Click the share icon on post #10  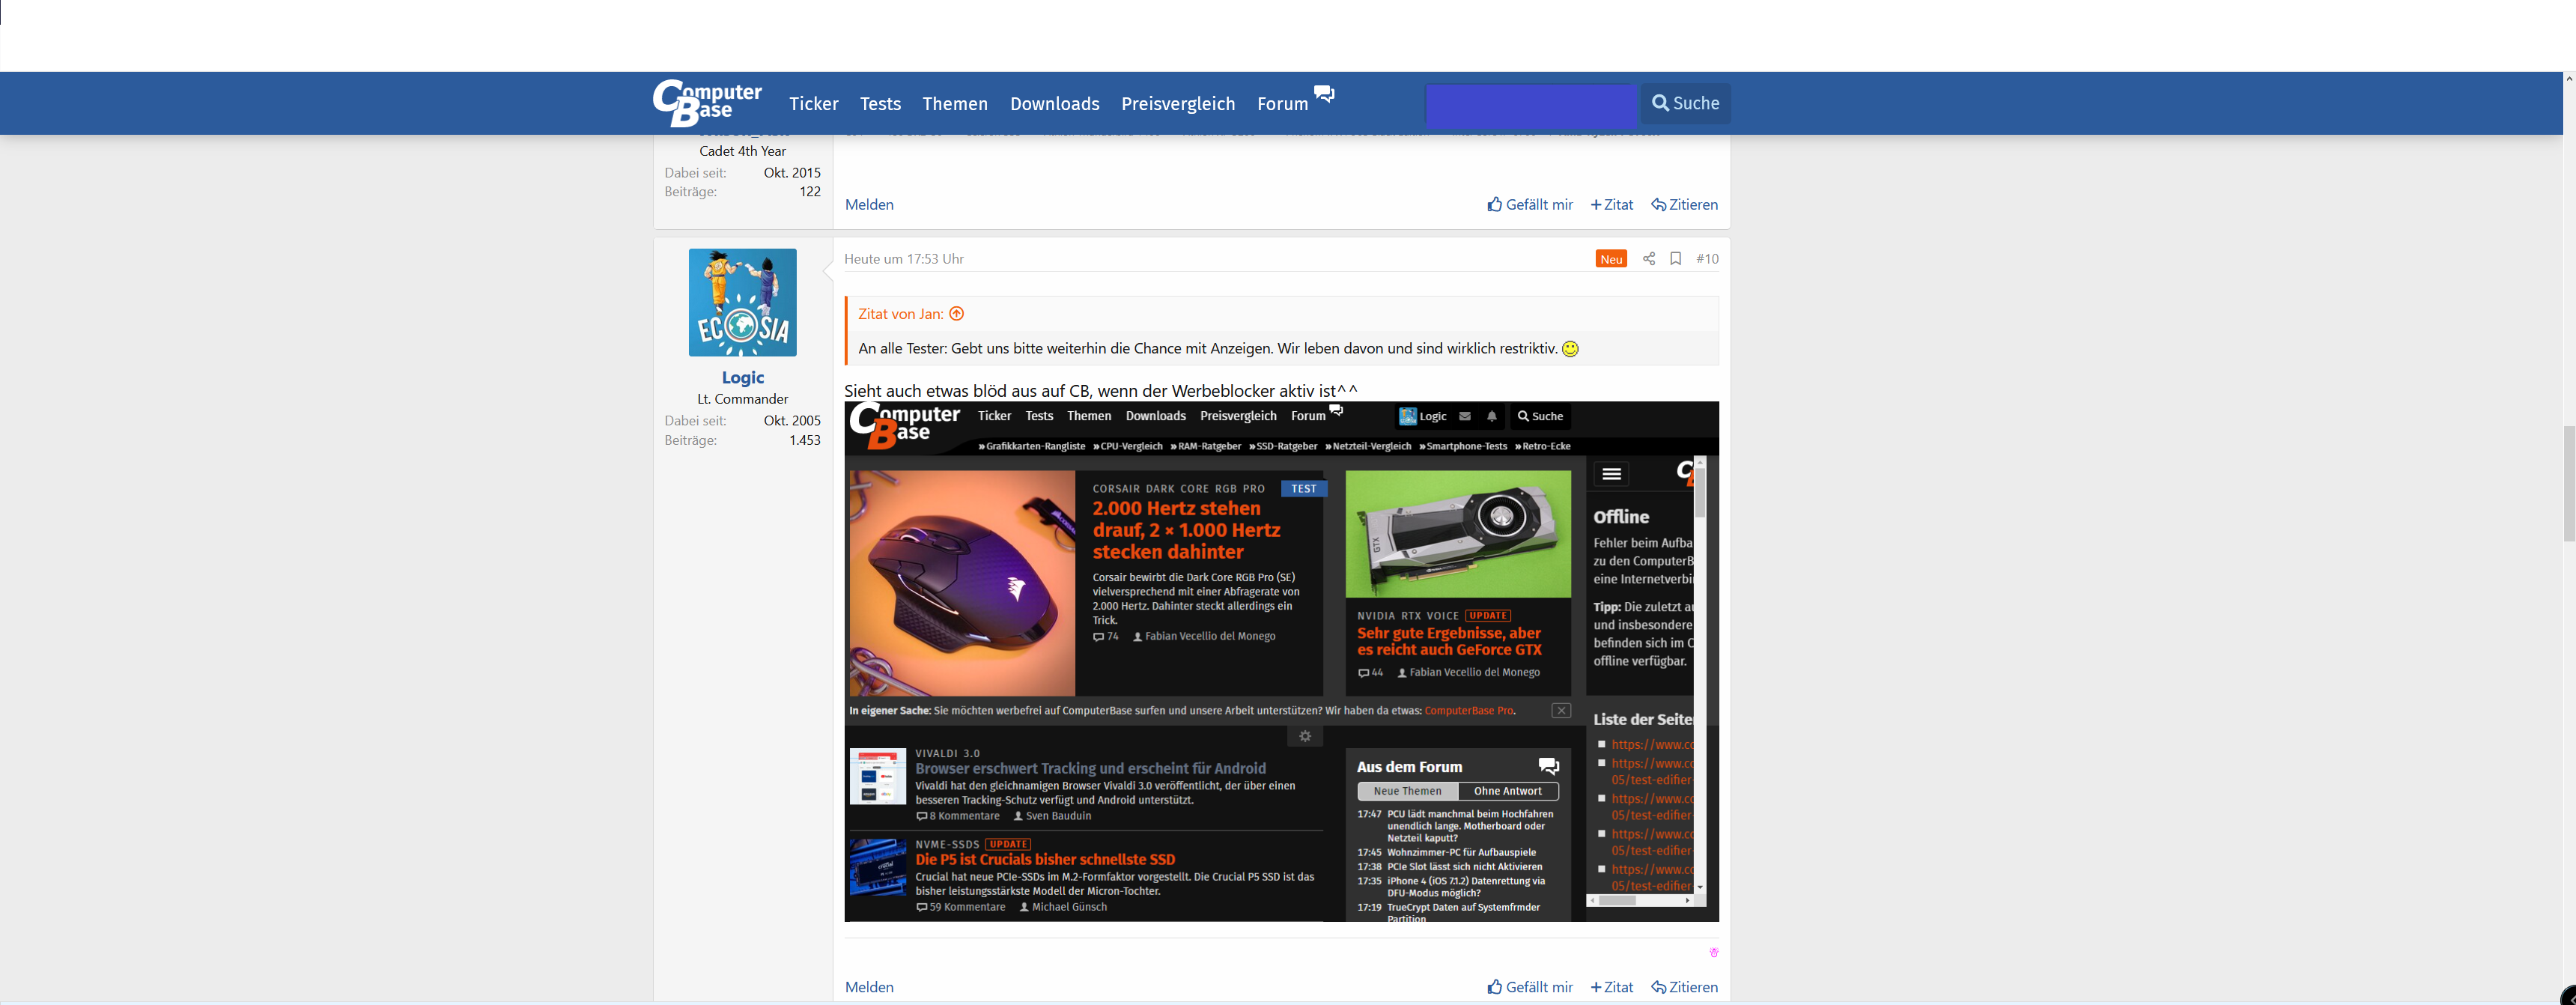coord(1648,258)
